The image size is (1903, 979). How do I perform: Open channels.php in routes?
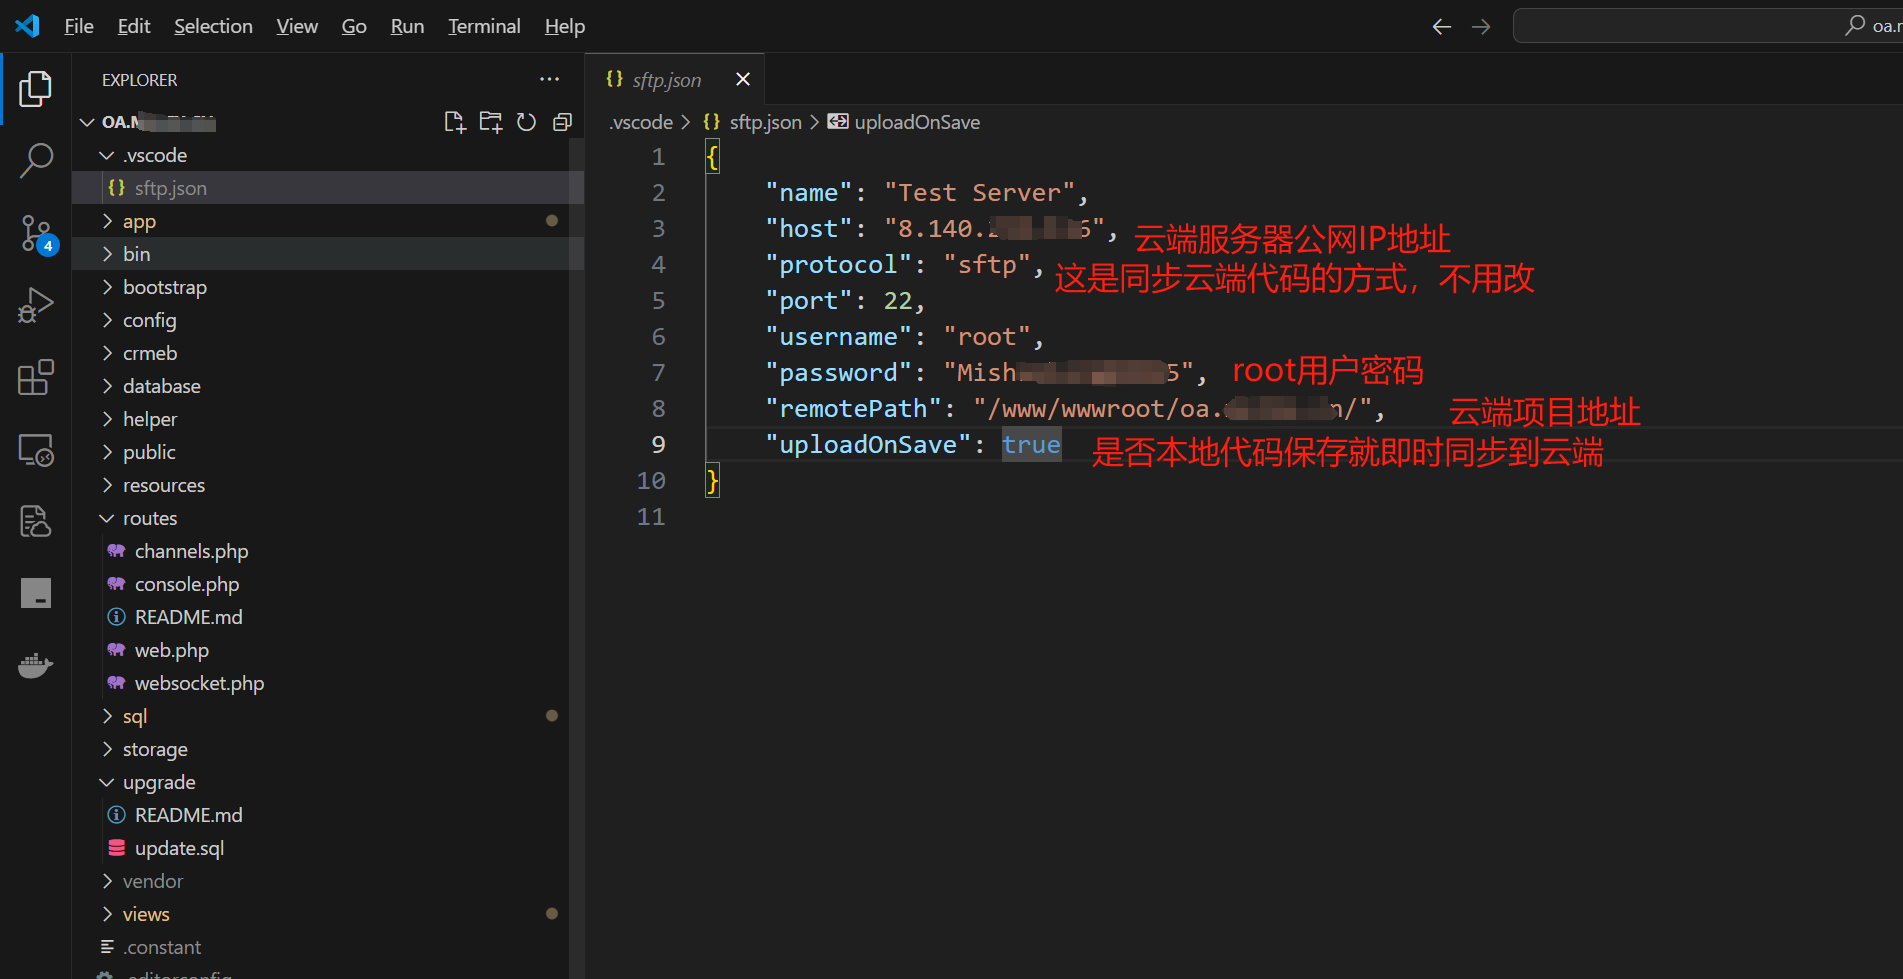click(328, 551)
